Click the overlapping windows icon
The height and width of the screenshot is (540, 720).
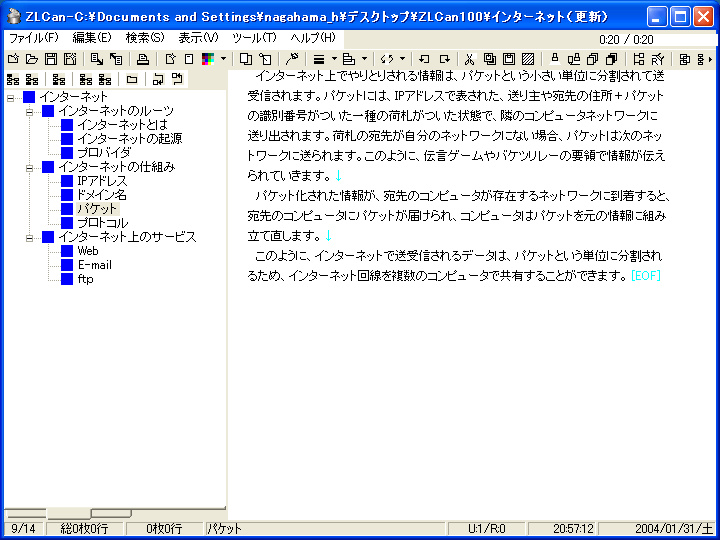point(246,59)
